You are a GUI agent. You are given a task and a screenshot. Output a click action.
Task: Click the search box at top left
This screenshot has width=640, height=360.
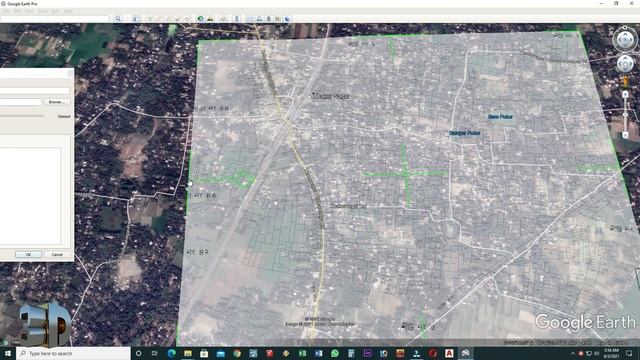pos(55,19)
